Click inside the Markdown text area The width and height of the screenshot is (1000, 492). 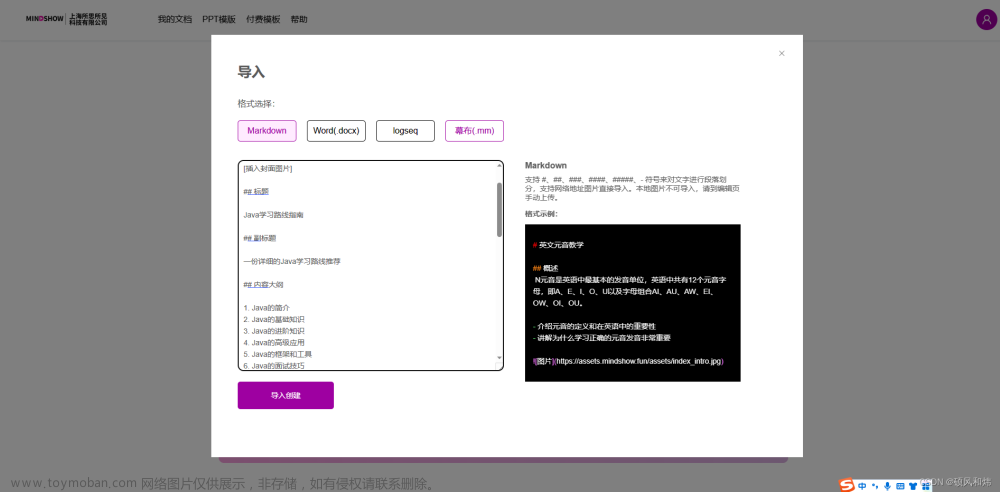pos(371,265)
